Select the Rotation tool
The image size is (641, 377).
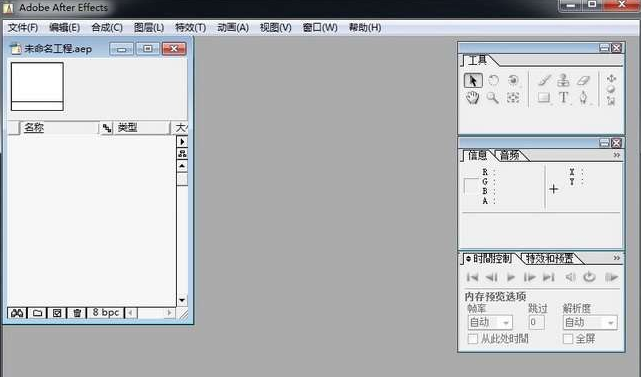pyautogui.click(x=493, y=80)
